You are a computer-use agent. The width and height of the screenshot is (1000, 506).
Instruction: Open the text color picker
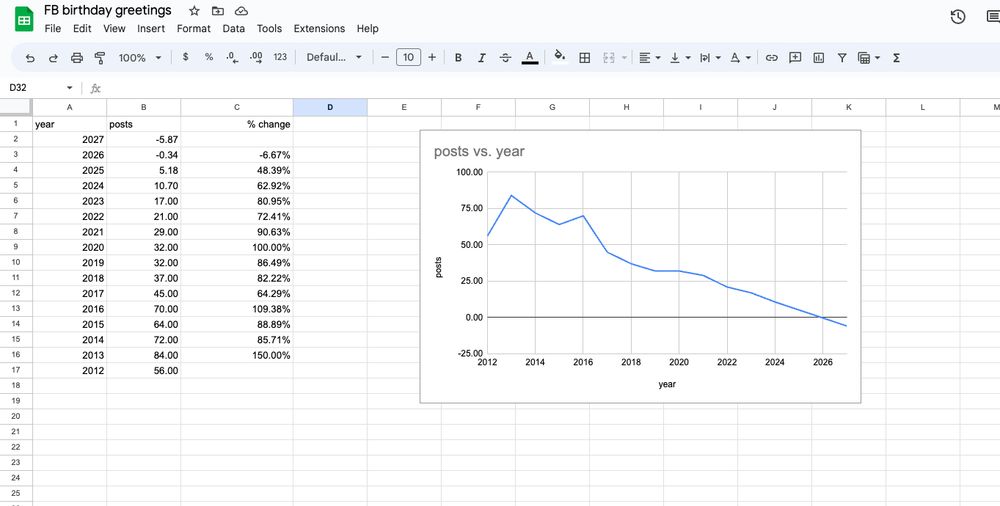[x=529, y=57]
